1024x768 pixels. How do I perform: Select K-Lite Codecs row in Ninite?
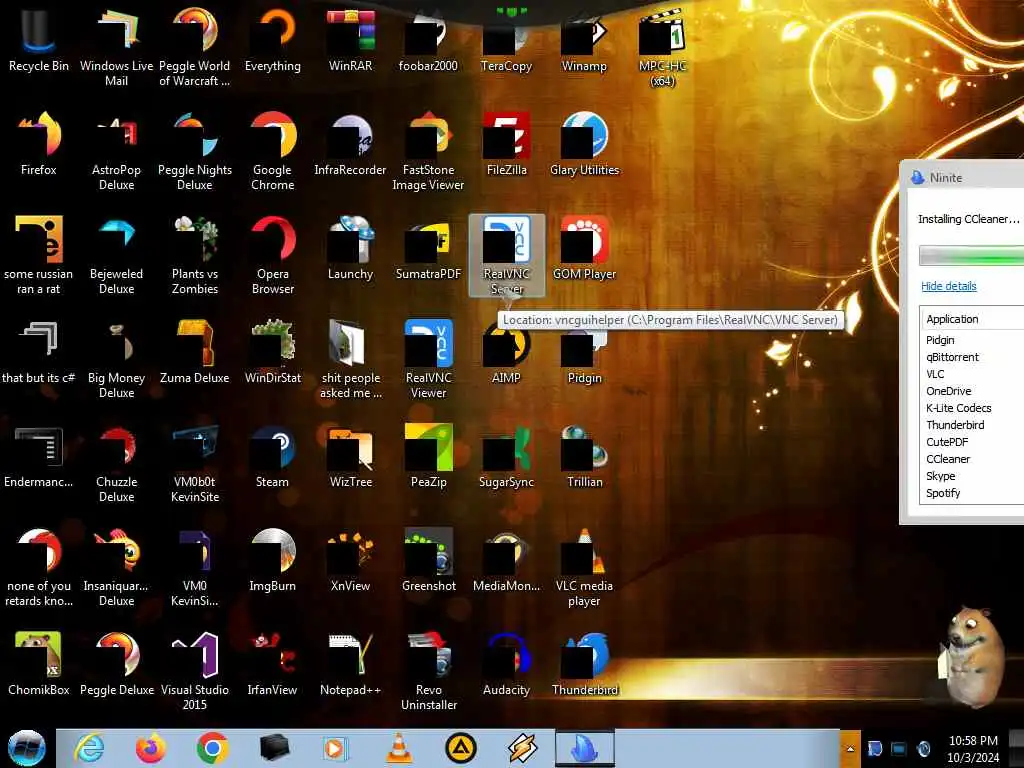click(972, 408)
